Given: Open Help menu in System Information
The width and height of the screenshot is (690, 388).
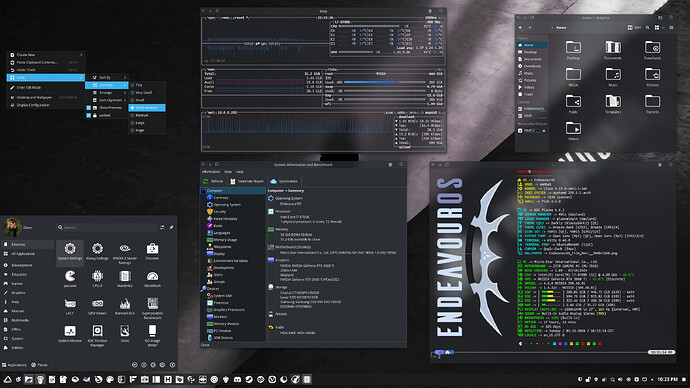Looking at the screenshot, I should tap(240, 172).
